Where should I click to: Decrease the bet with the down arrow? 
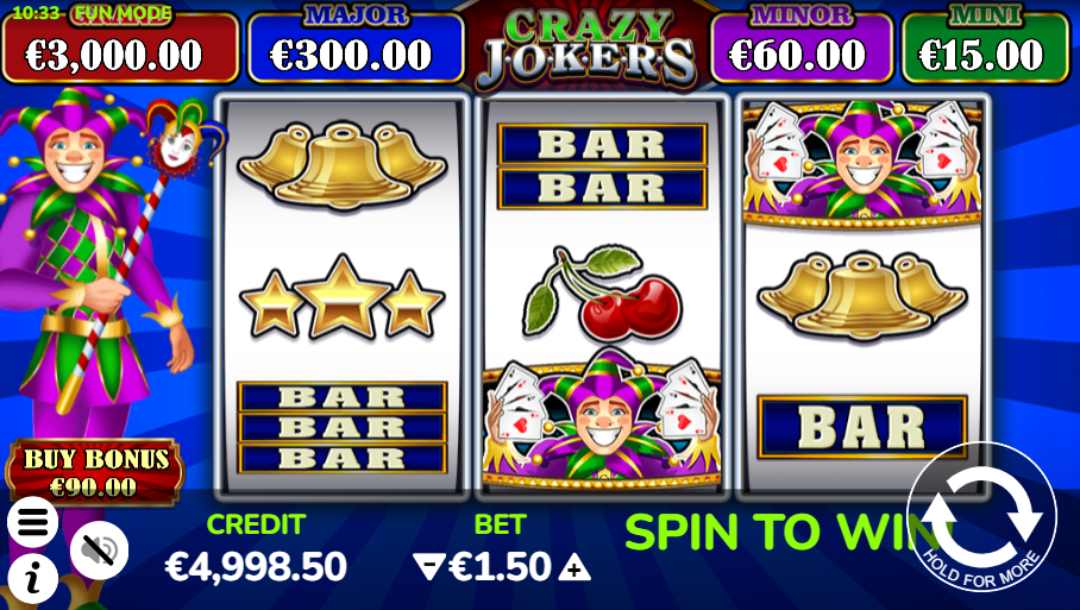(430, 567)
